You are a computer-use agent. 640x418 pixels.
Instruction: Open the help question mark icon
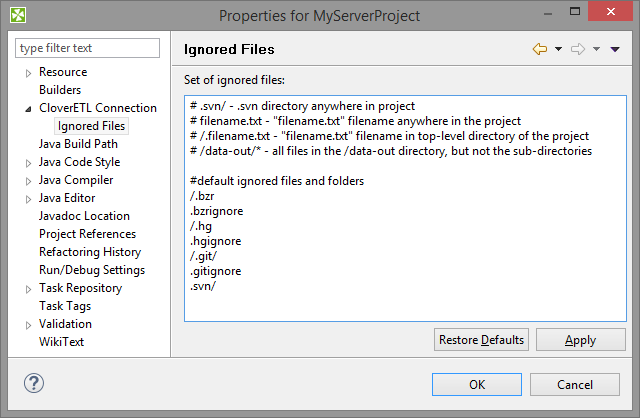(x=34, y=383)
